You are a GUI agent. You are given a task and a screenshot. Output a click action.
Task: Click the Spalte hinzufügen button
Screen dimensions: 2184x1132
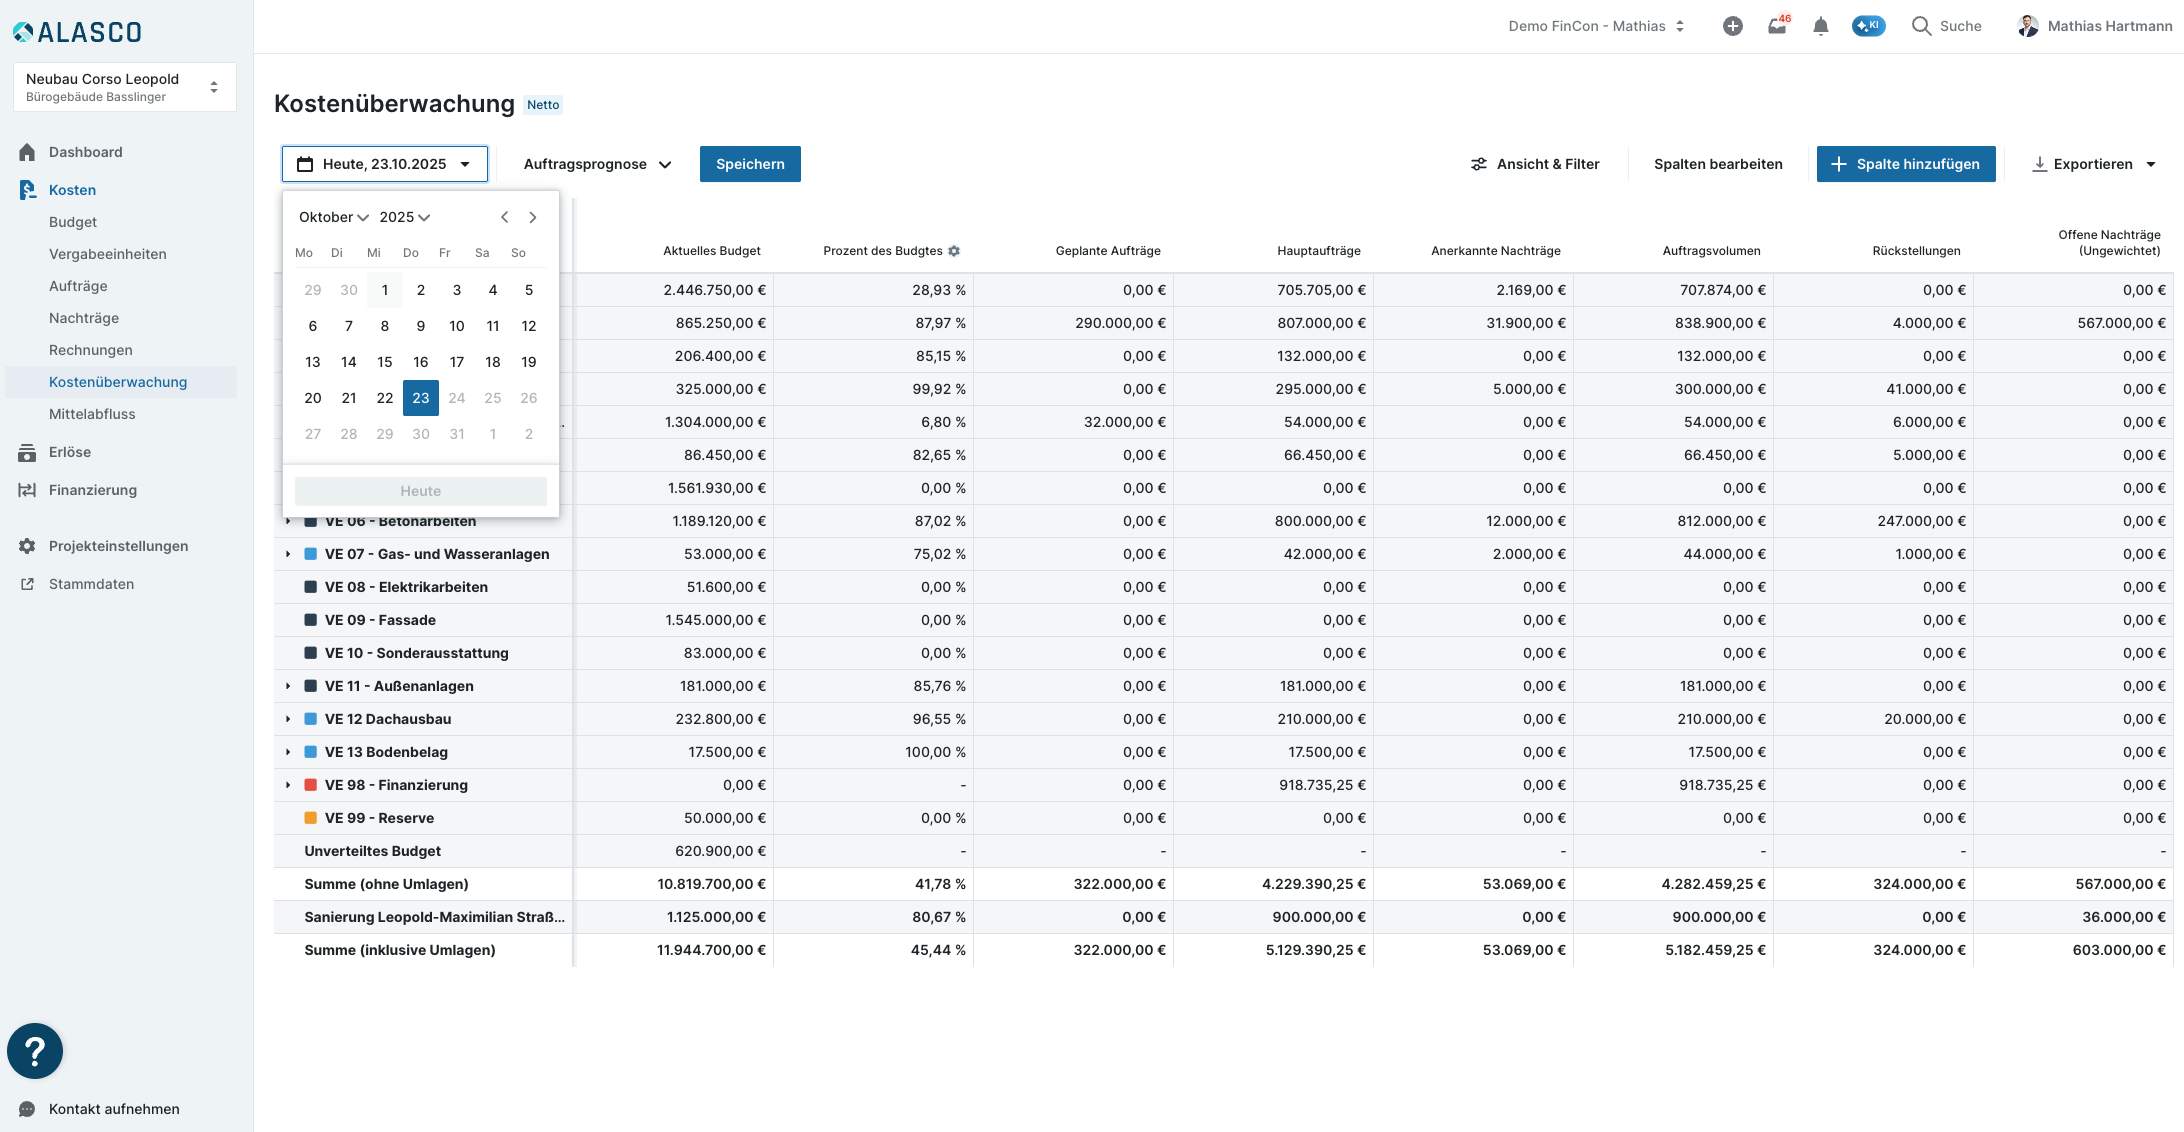click(1906, 164)
